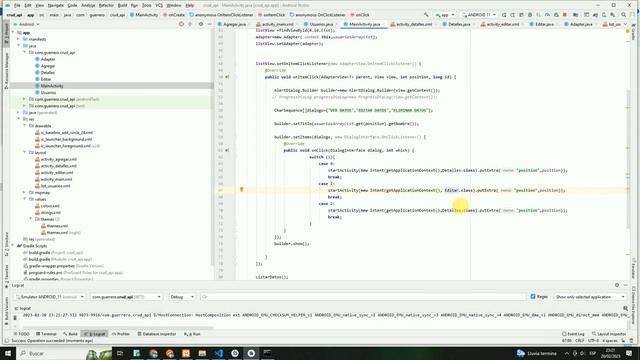Hide the Project panel with the minus icon
The height and width of the screenshot is (360, 640).
[x=210, y=24]
